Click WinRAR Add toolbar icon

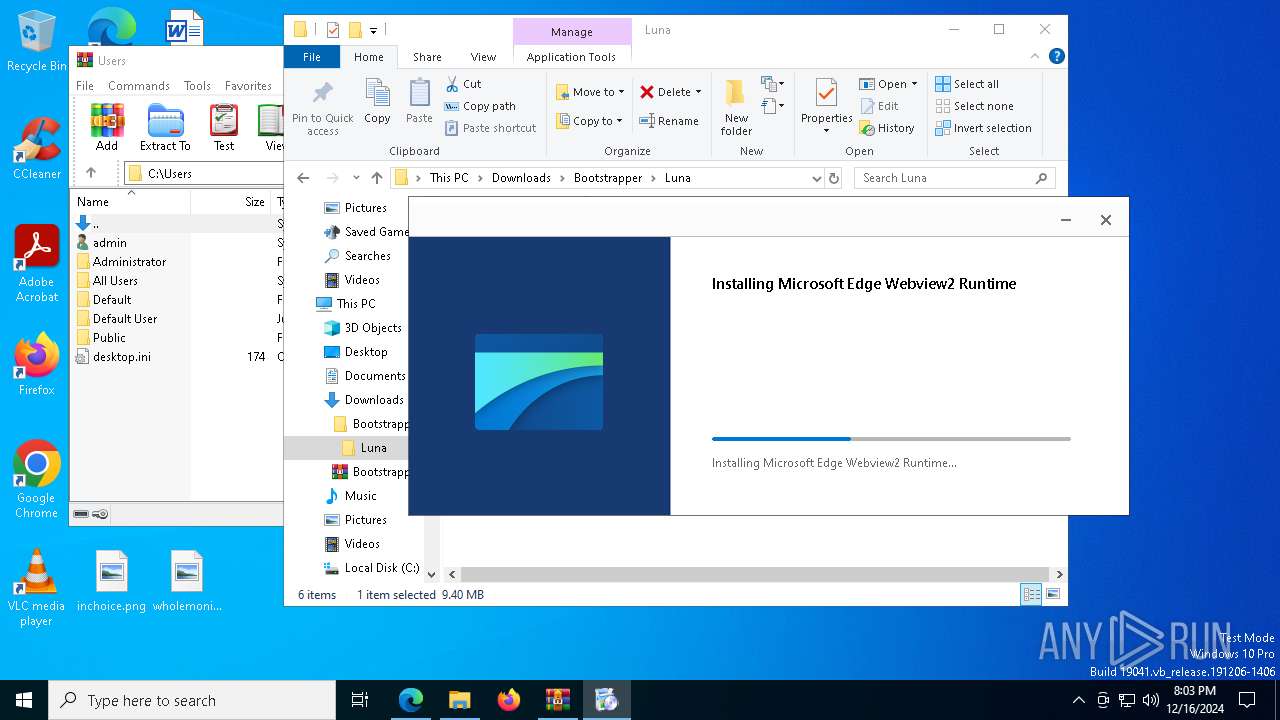pyautogui.click(x=107, y=128)
